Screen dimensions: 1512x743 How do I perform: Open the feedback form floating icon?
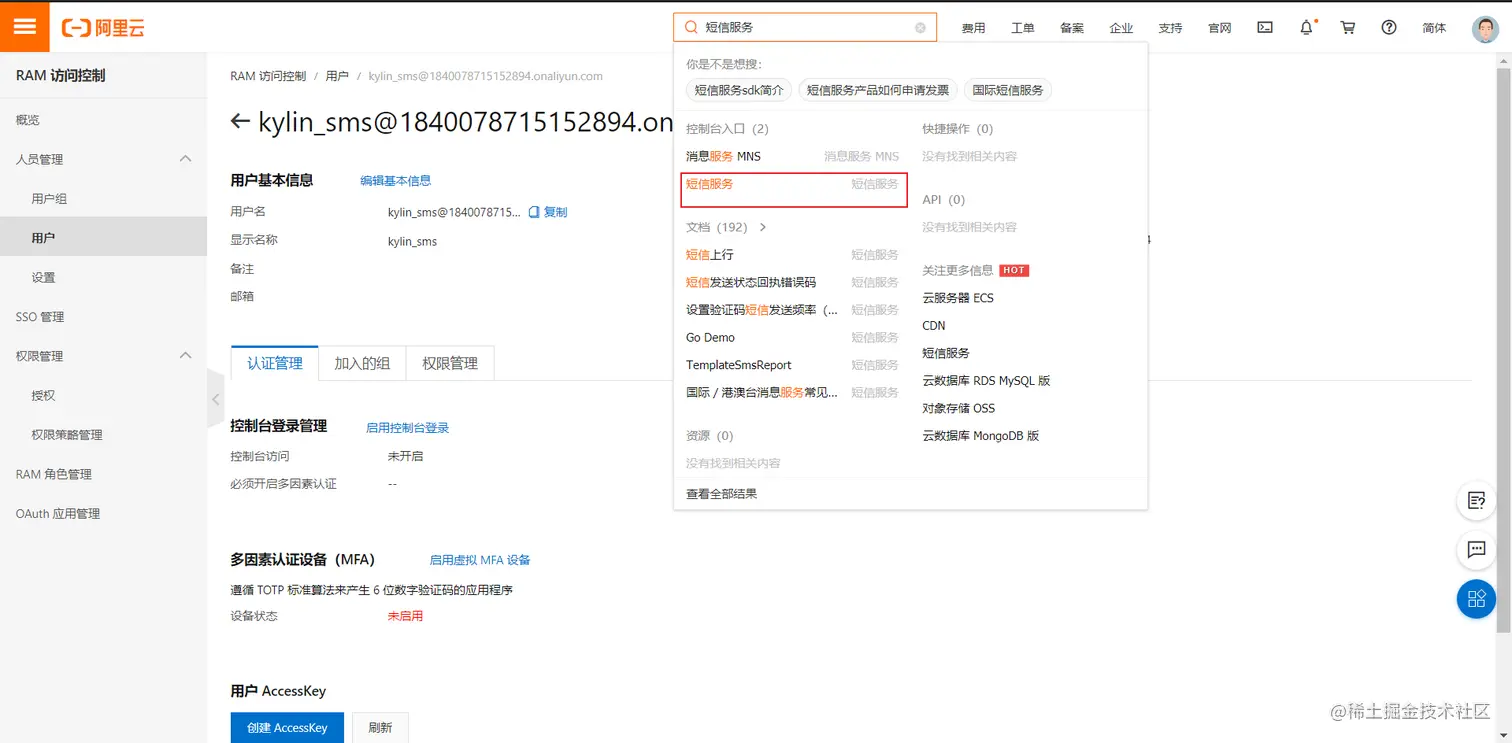[1476, 501]
